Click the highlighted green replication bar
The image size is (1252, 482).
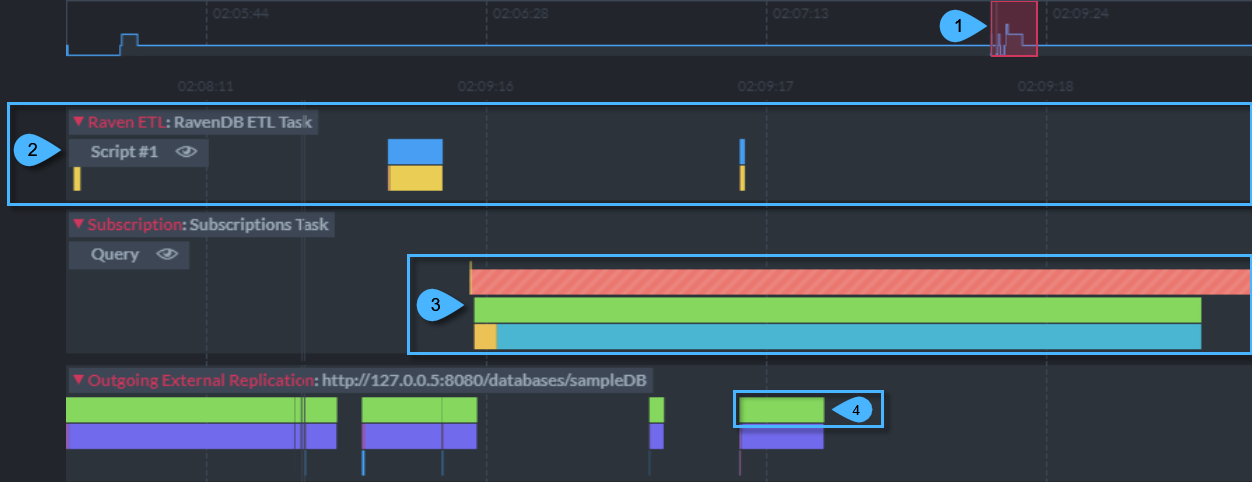click(782, 410)
